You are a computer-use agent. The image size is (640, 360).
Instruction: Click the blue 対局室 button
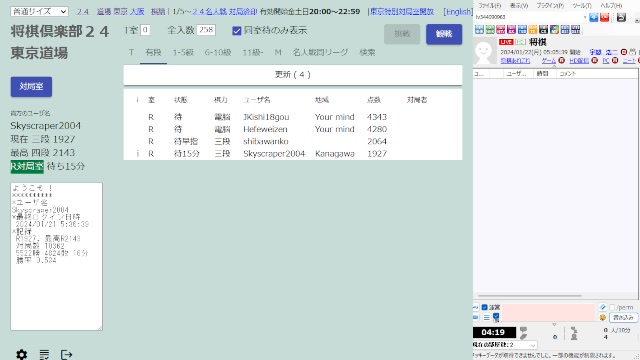[31, 87]
